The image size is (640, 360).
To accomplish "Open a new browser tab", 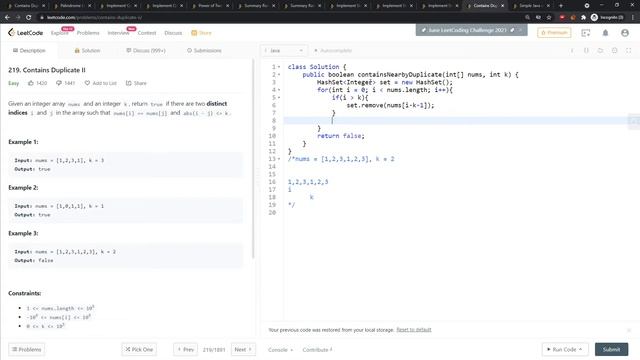I will tap(561, 6).
